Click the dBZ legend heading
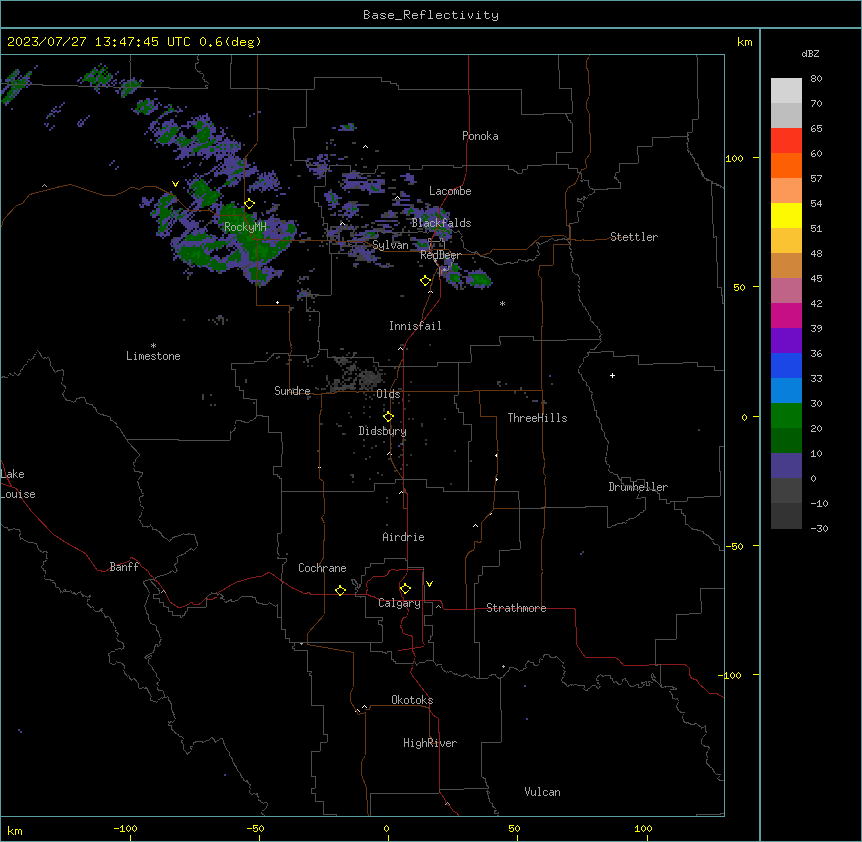This screenshot has width=862, height=842. click(810, 53)
